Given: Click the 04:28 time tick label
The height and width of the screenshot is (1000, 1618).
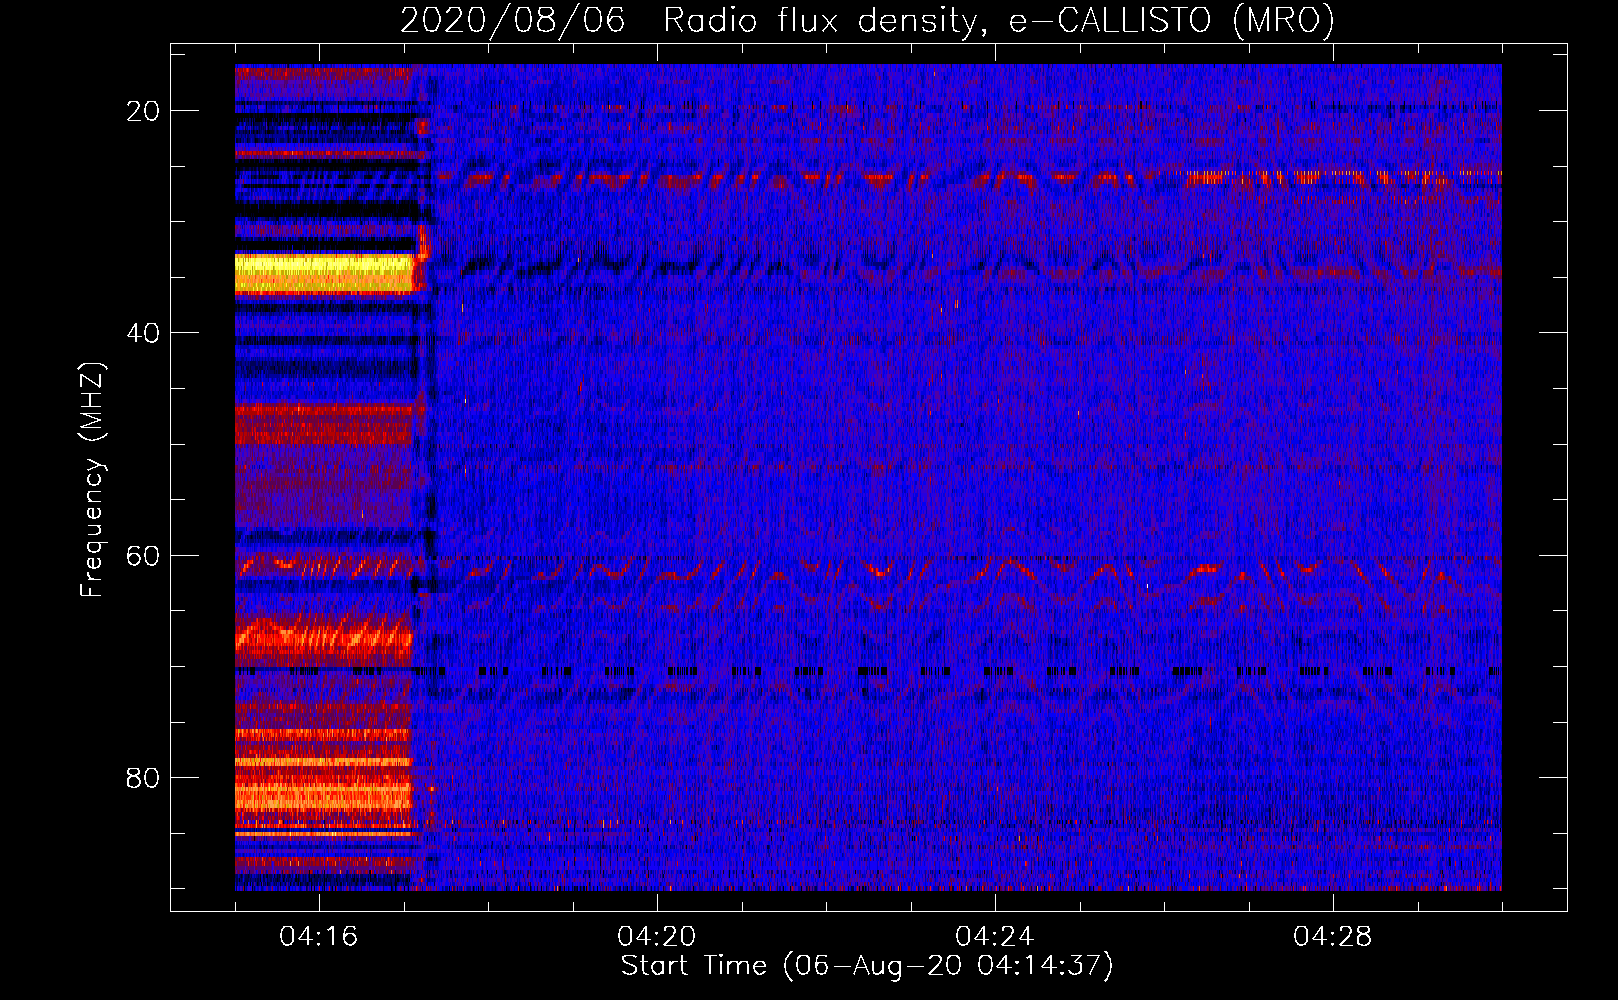Looking at the screenshot, I should tap(1333, 936).
